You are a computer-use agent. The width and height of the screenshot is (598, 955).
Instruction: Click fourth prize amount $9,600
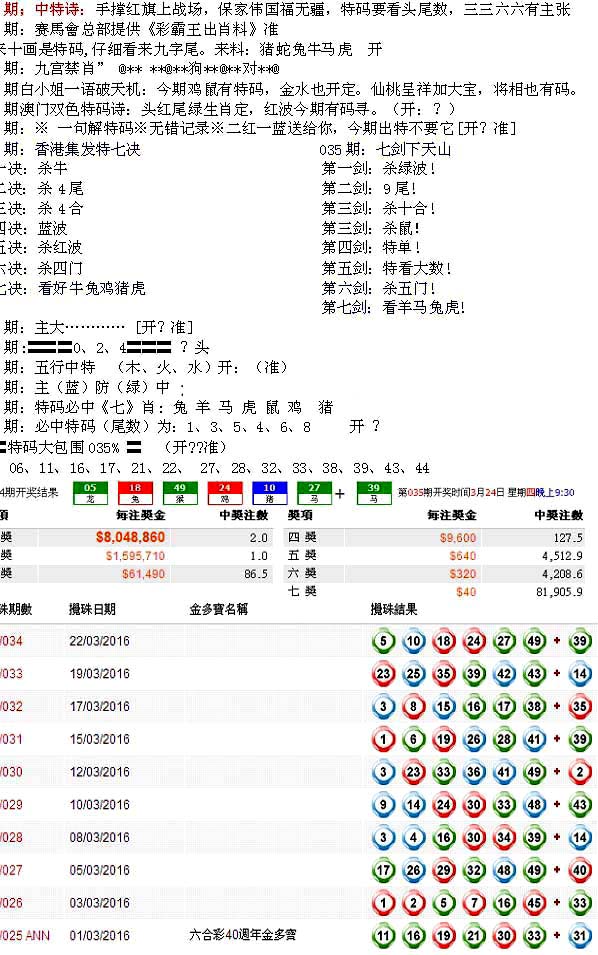pos(458,538)
